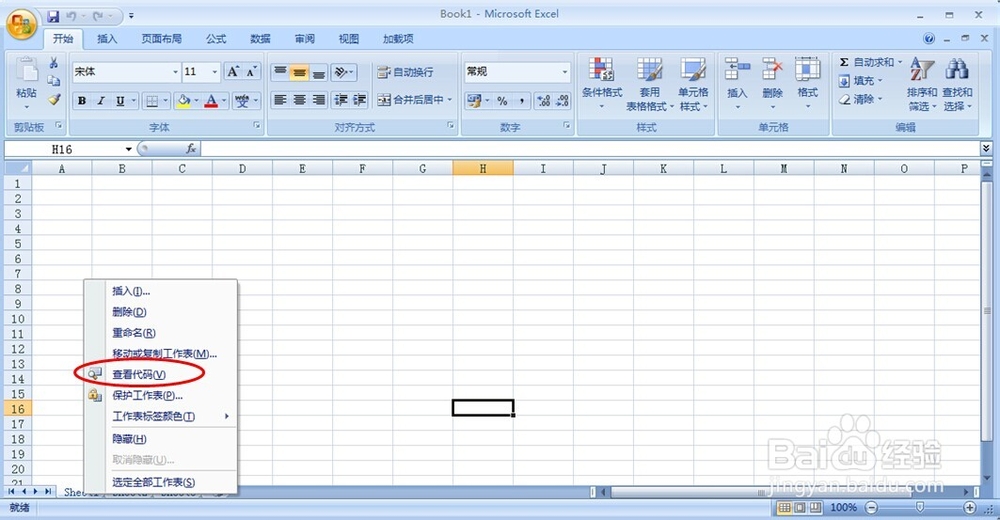Toggle top vertical align button
This screenshot has width=1000, height=520.
[x=280, y=72]
